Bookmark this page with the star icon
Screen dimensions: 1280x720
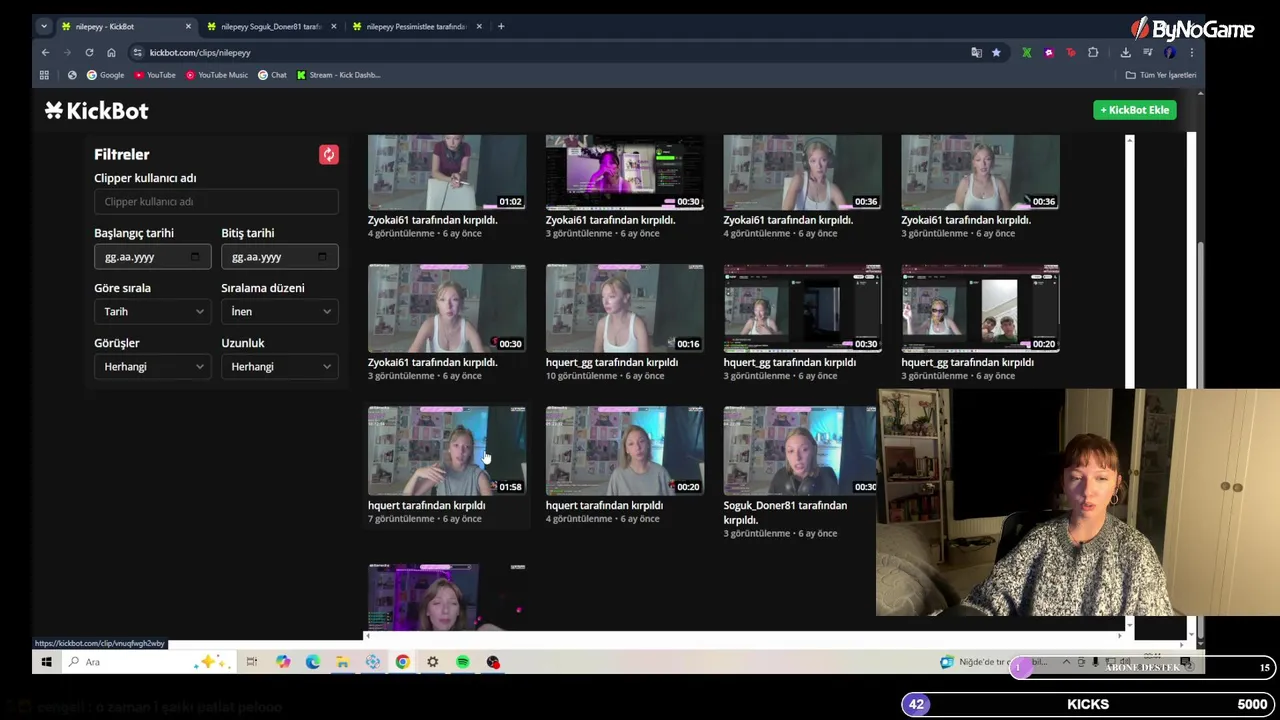(x=996, y=52)
